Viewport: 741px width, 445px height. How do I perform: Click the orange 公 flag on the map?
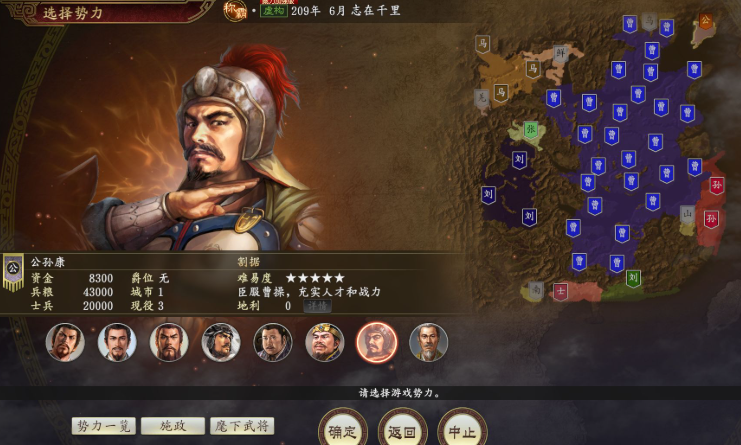click(x=706, y=21)
